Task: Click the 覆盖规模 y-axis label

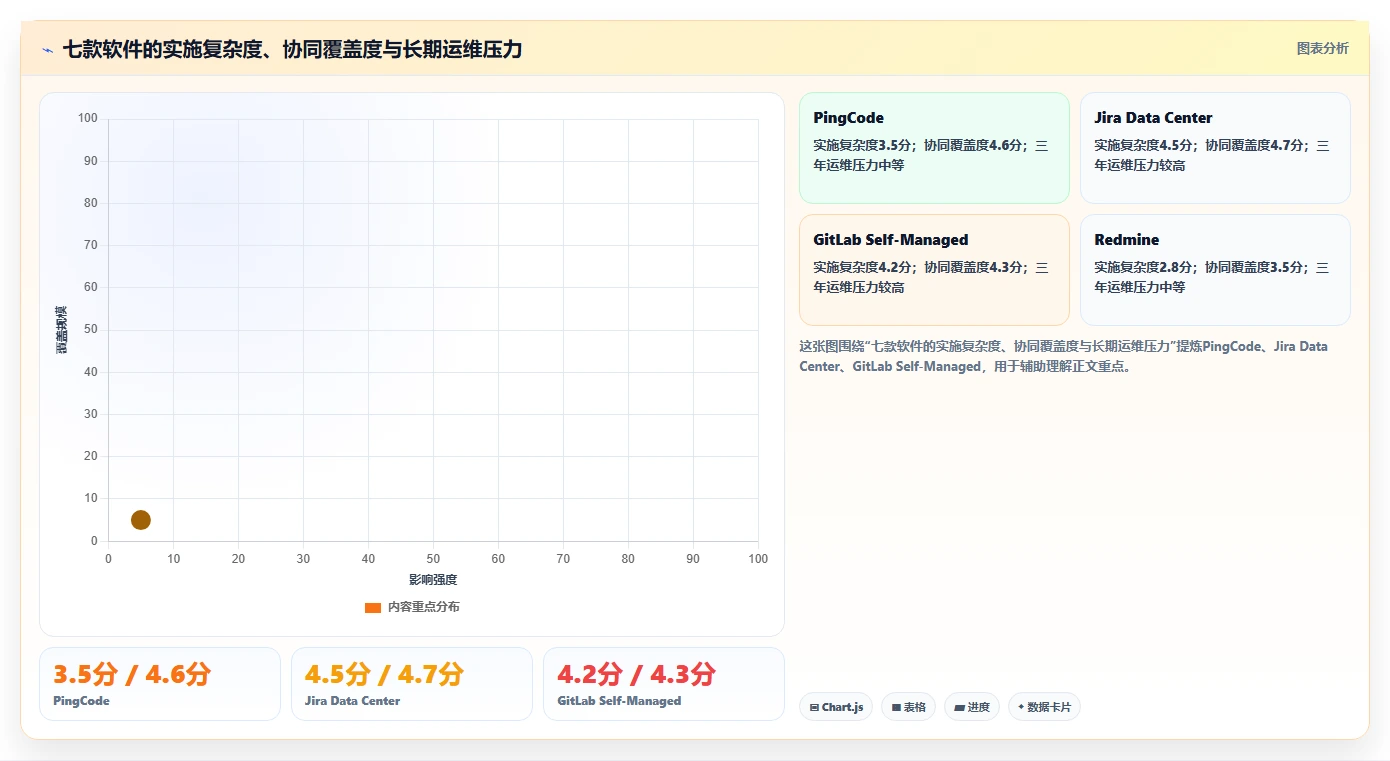Action: point(61,329)
